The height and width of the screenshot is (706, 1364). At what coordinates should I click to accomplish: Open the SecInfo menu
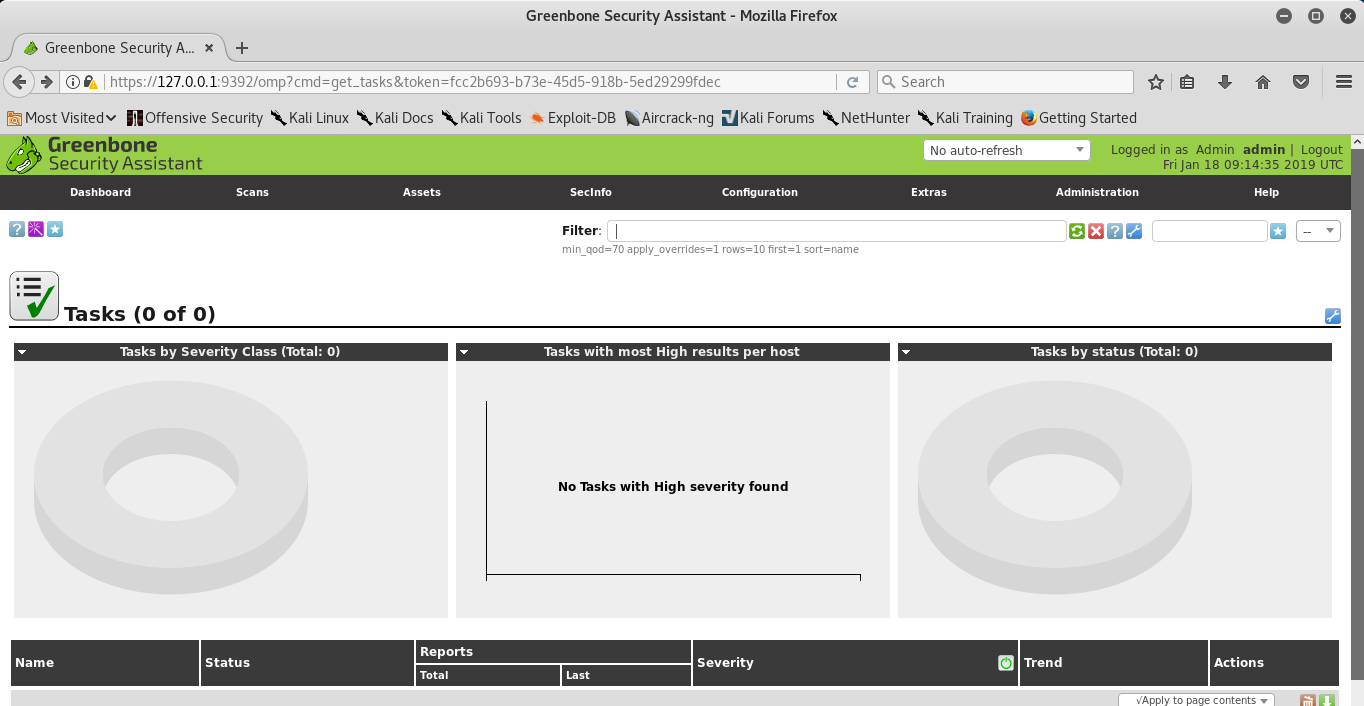pos(590,192)
